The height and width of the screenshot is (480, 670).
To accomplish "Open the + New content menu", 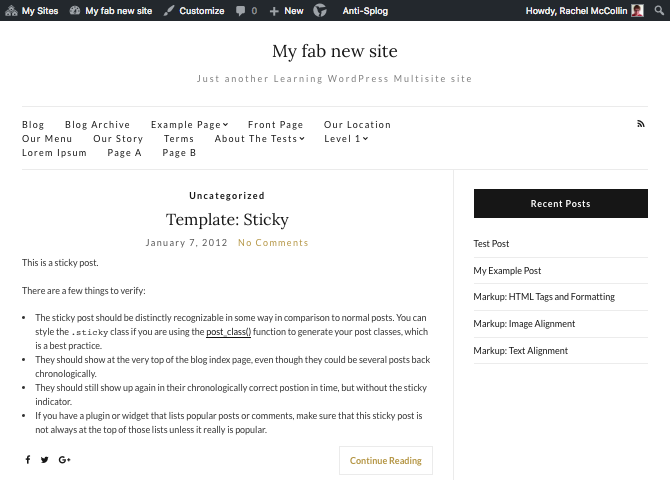I will (x=286, y=11).
